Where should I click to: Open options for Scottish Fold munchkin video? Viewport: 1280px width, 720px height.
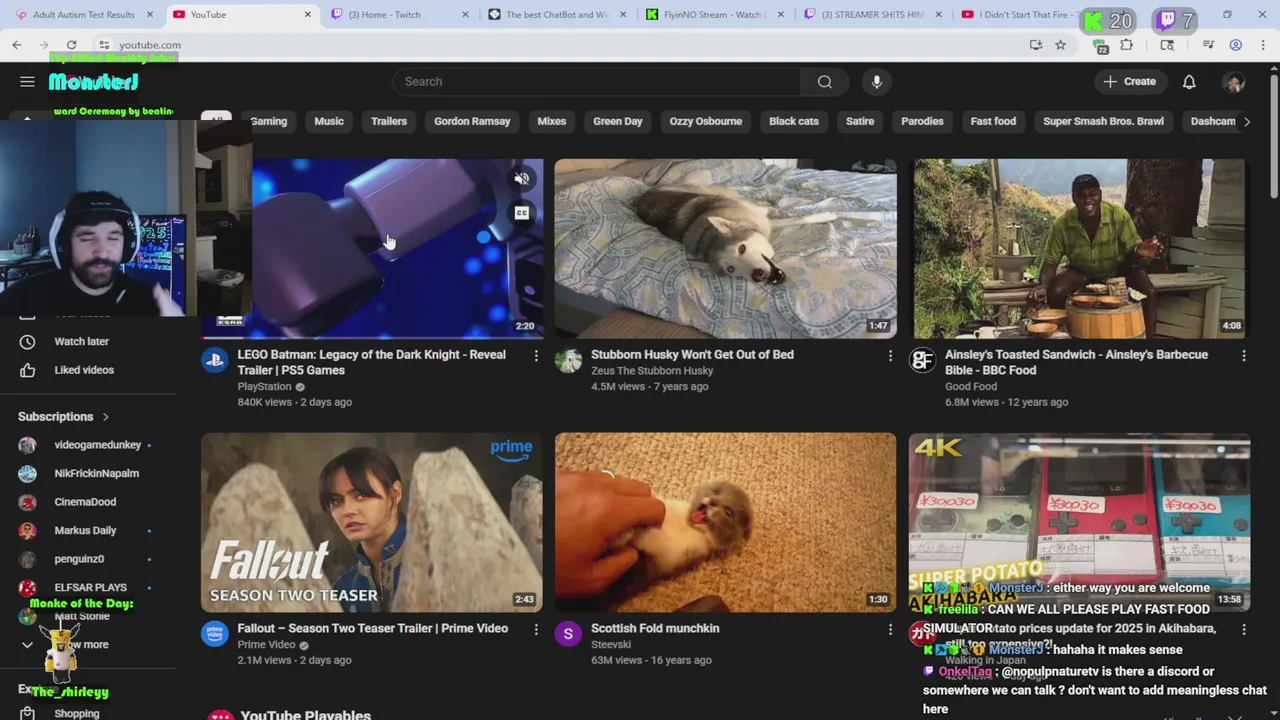(890, 629)
